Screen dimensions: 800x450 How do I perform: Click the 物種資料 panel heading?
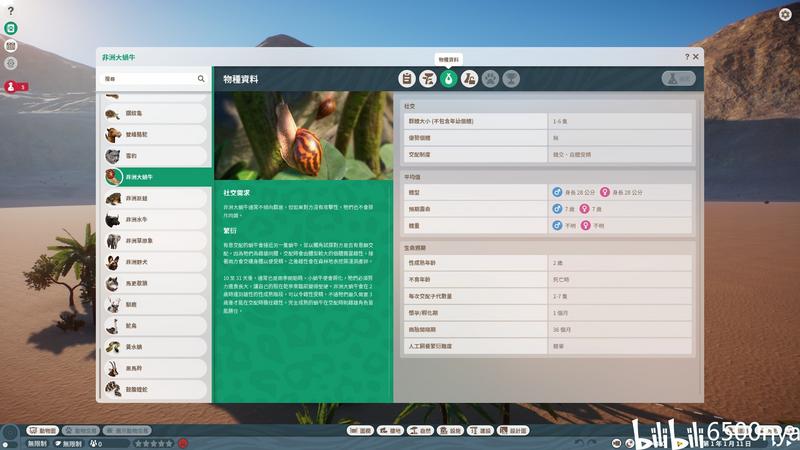(241, 79)
